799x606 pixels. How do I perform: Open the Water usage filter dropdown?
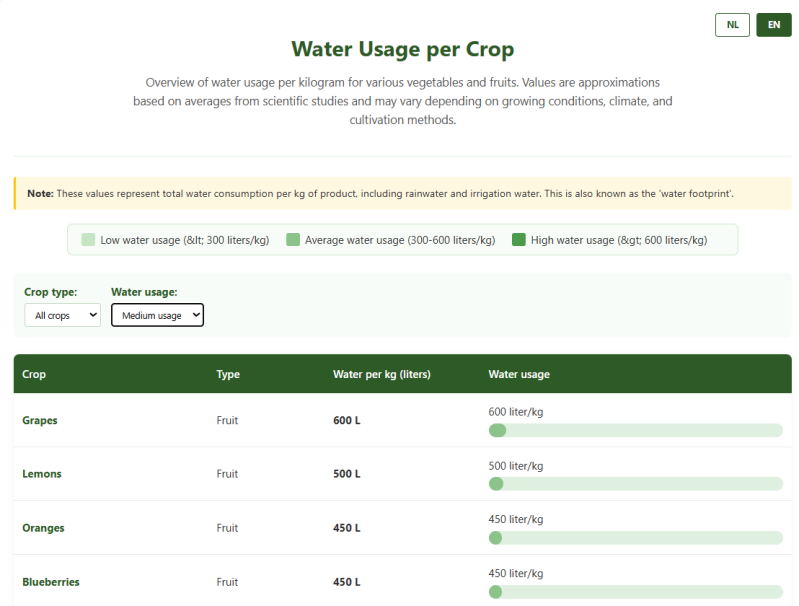pos(157,315)
